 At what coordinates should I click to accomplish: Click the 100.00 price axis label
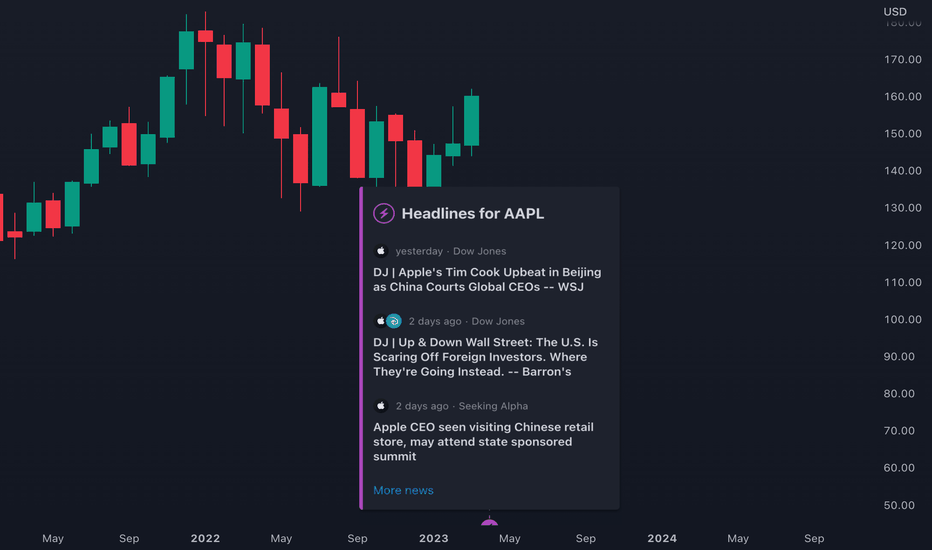(902, 319)
